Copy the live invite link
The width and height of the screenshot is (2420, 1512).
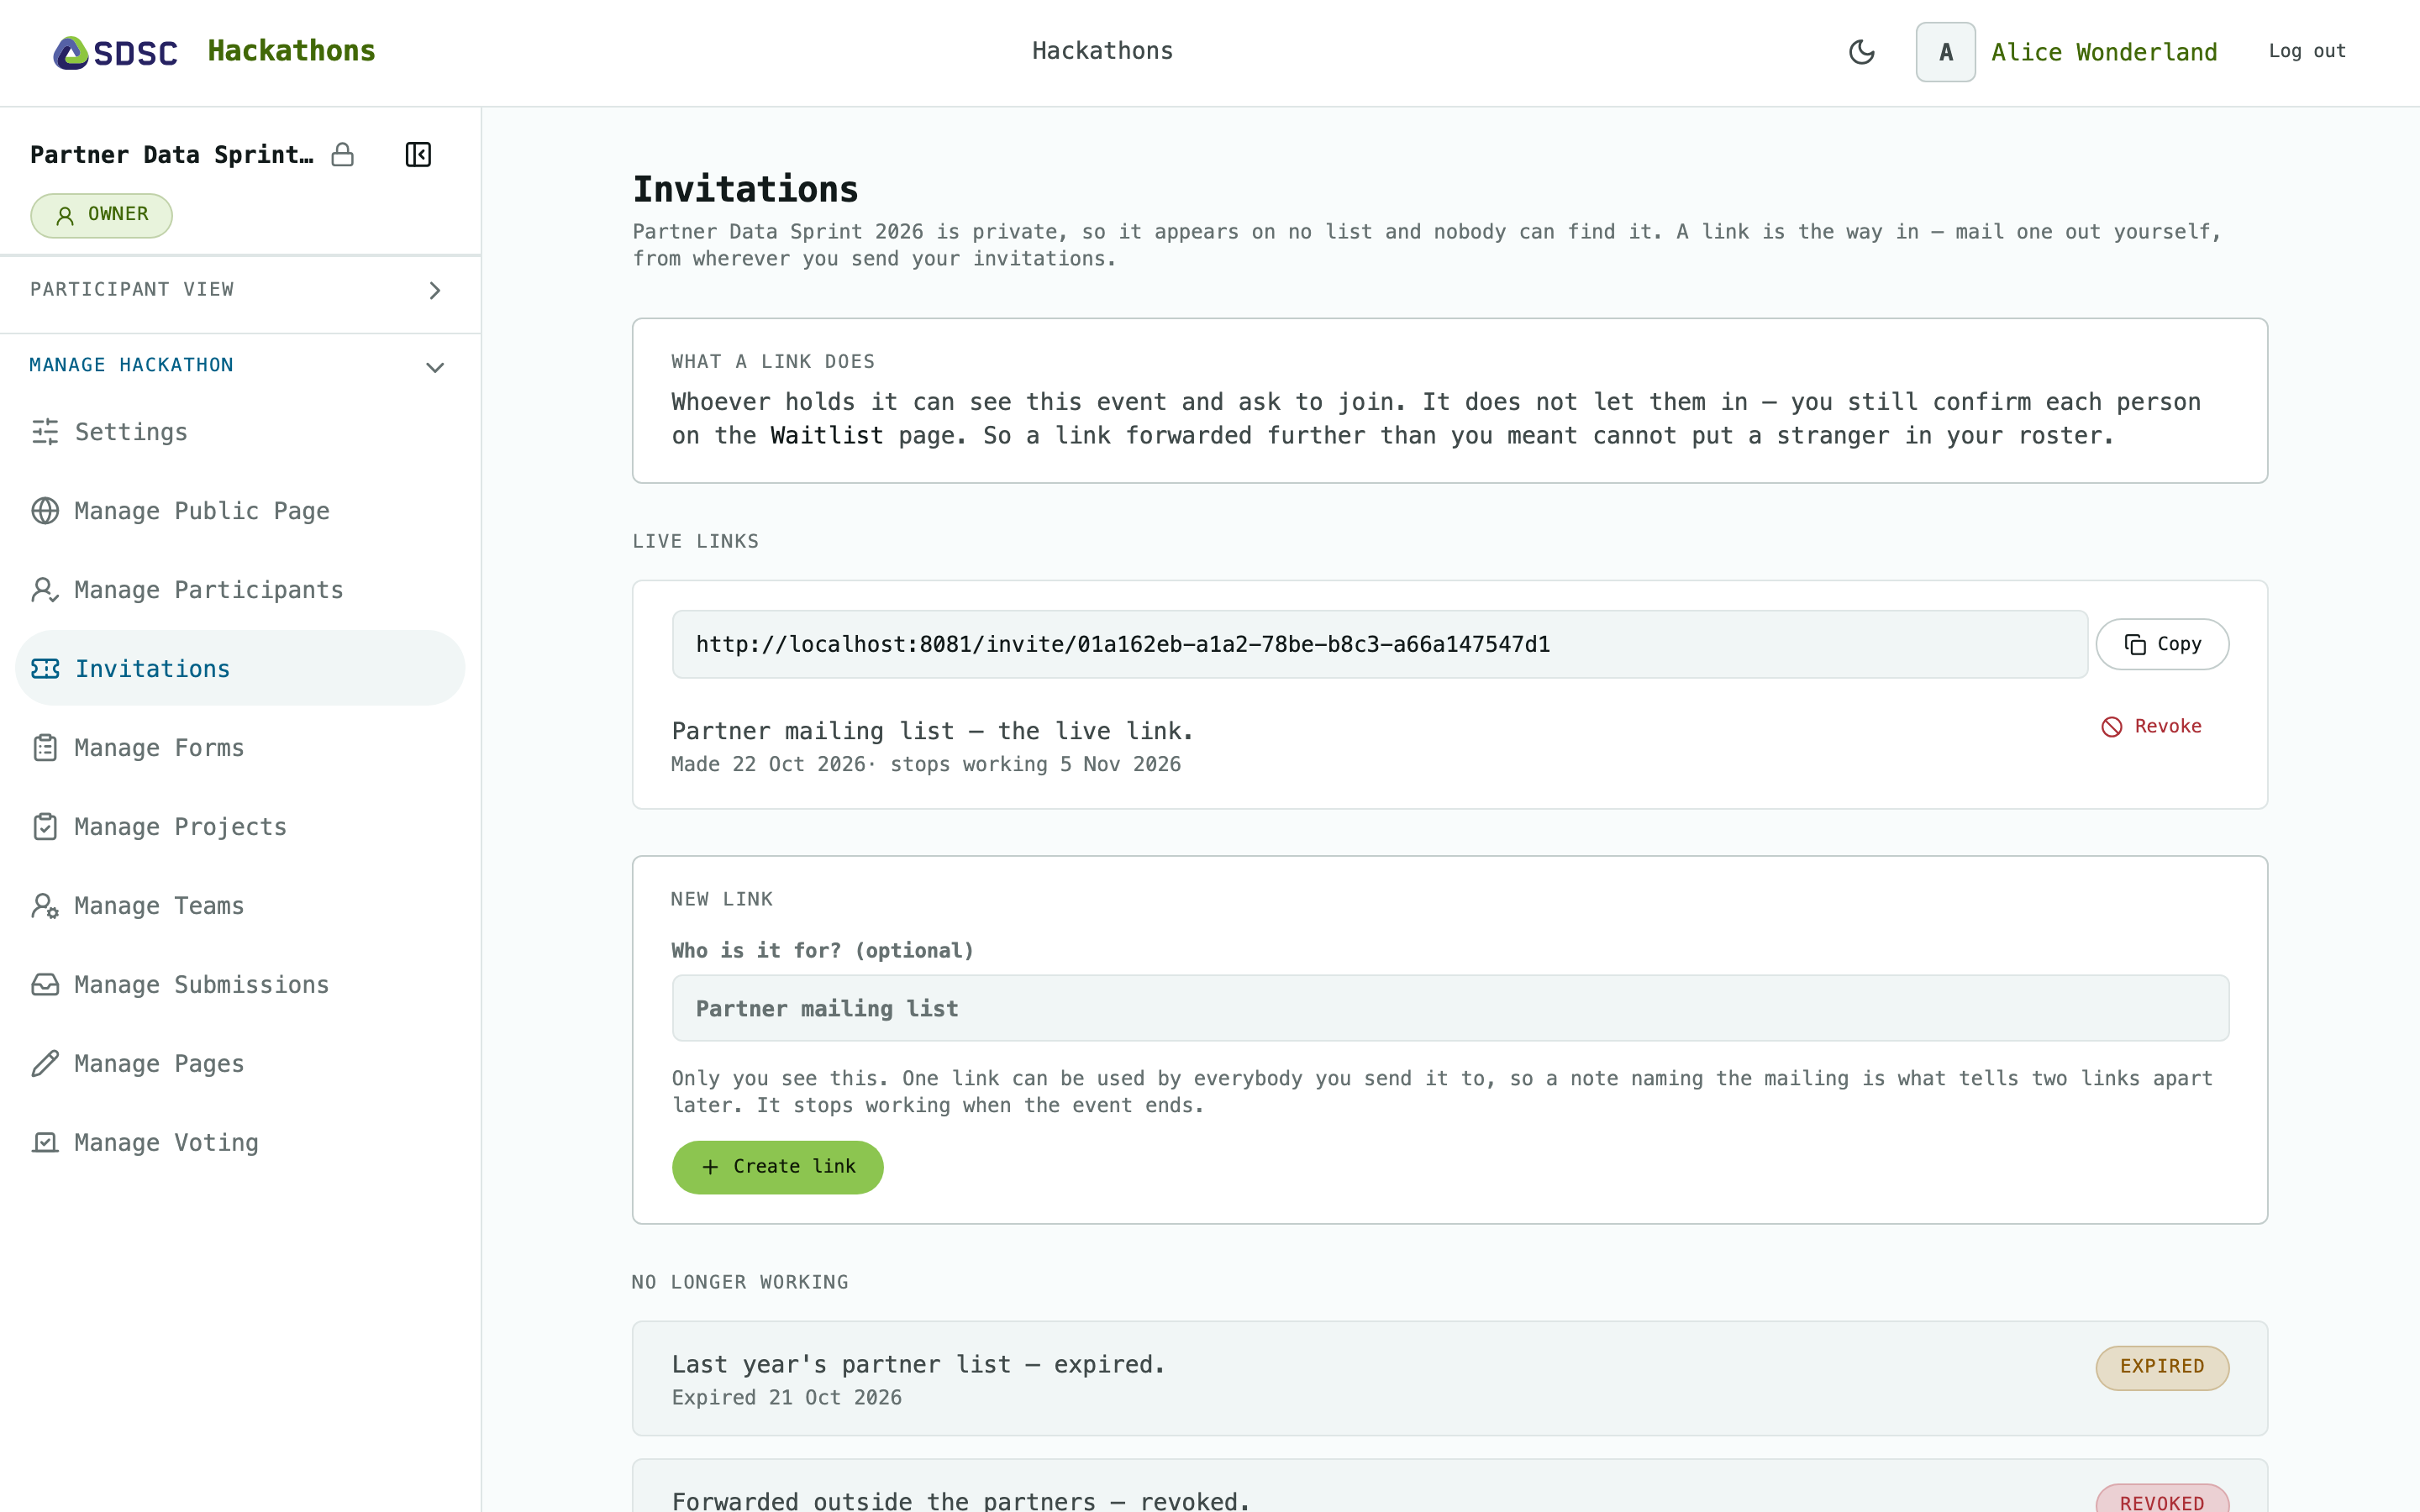2162,644
